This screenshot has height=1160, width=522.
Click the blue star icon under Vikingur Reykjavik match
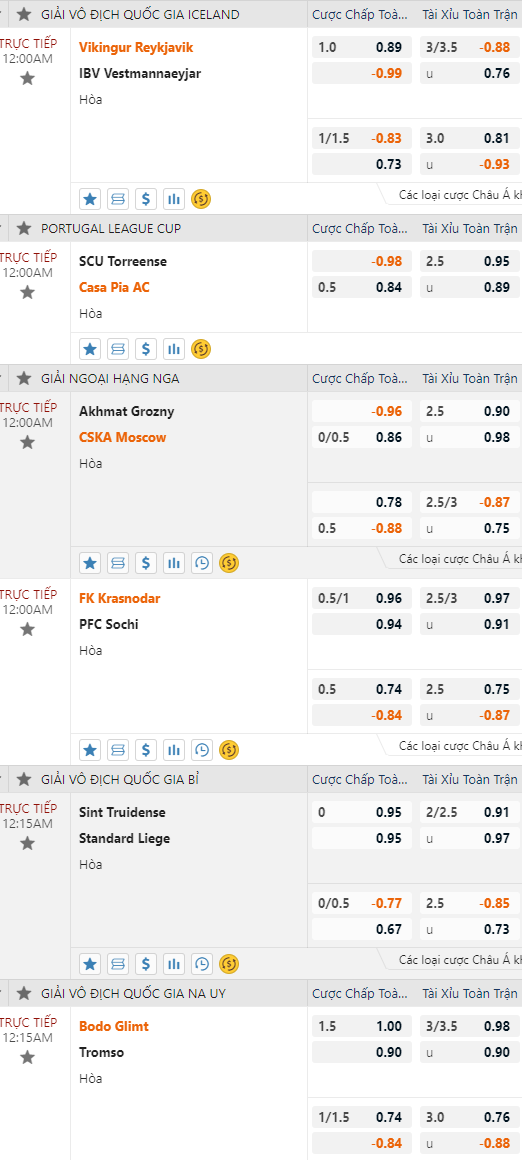pos(90,199)
